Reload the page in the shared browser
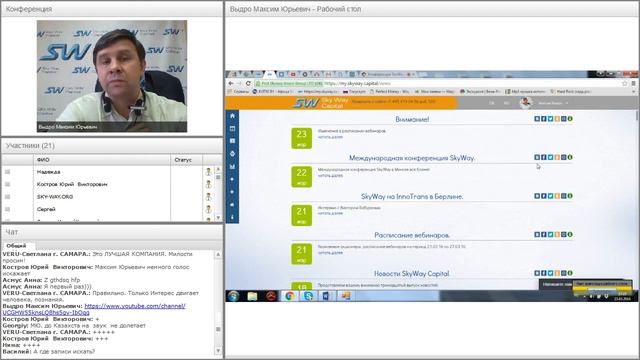Image resolution: width=640 pixels, height=360 pixels. pos(248,83)
